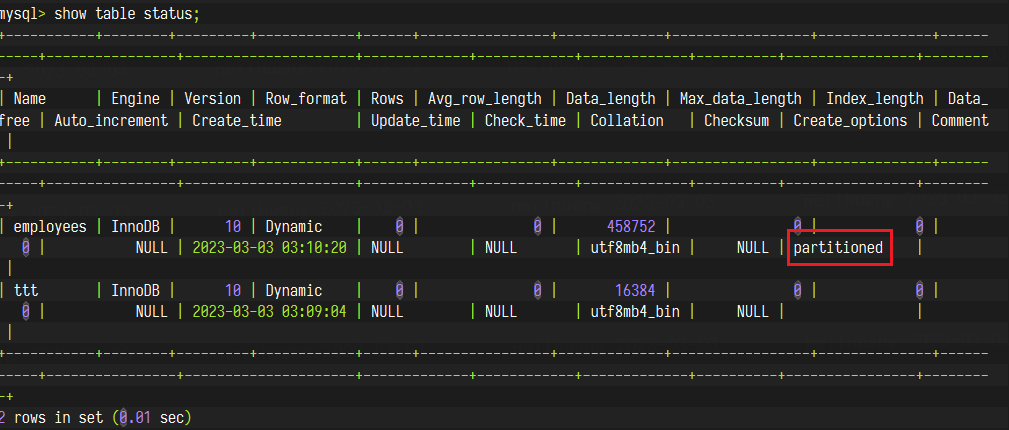Select the "Engine" column header
1009x430 pixels.
pyautogui.click(x=135, y=99)
